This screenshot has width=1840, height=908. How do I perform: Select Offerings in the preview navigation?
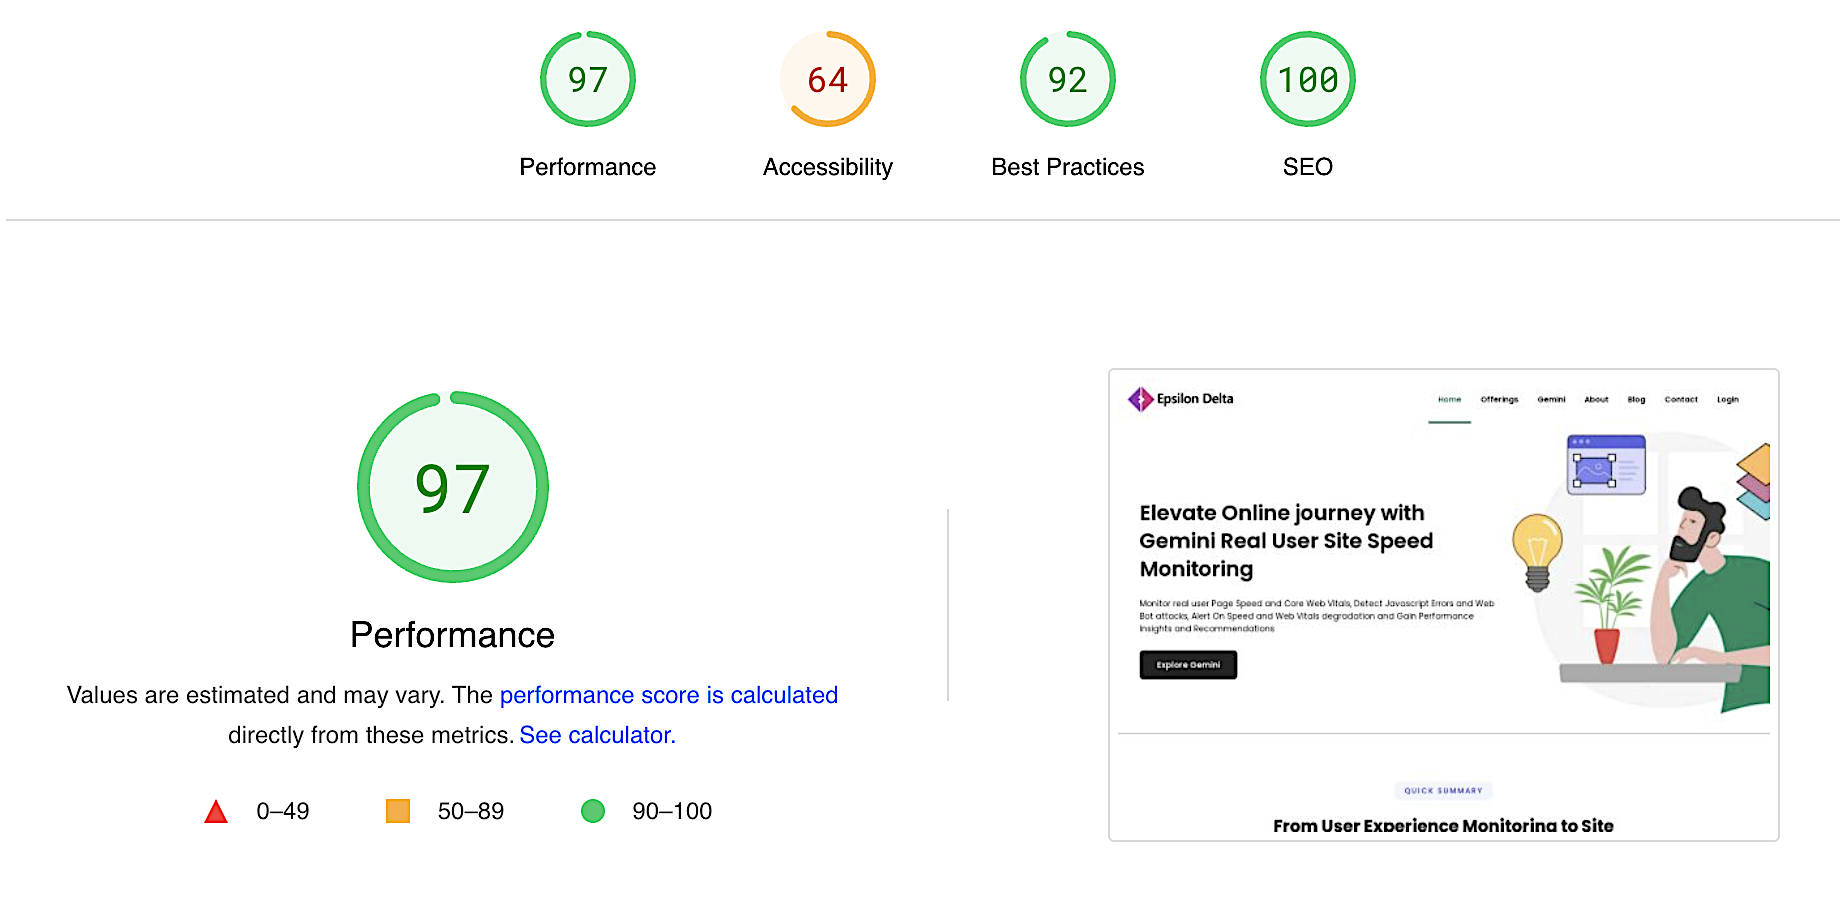1500,398
